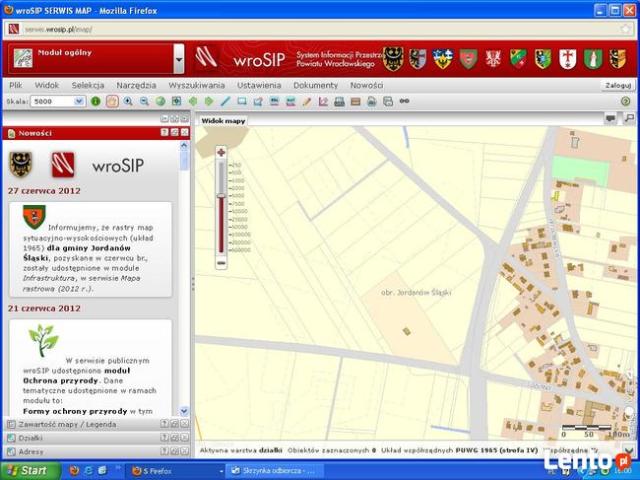The width and height of the screenshot is (640, 480).
Task: Open the Moduł ogólny module dropdown
Action: click(179, 58)
